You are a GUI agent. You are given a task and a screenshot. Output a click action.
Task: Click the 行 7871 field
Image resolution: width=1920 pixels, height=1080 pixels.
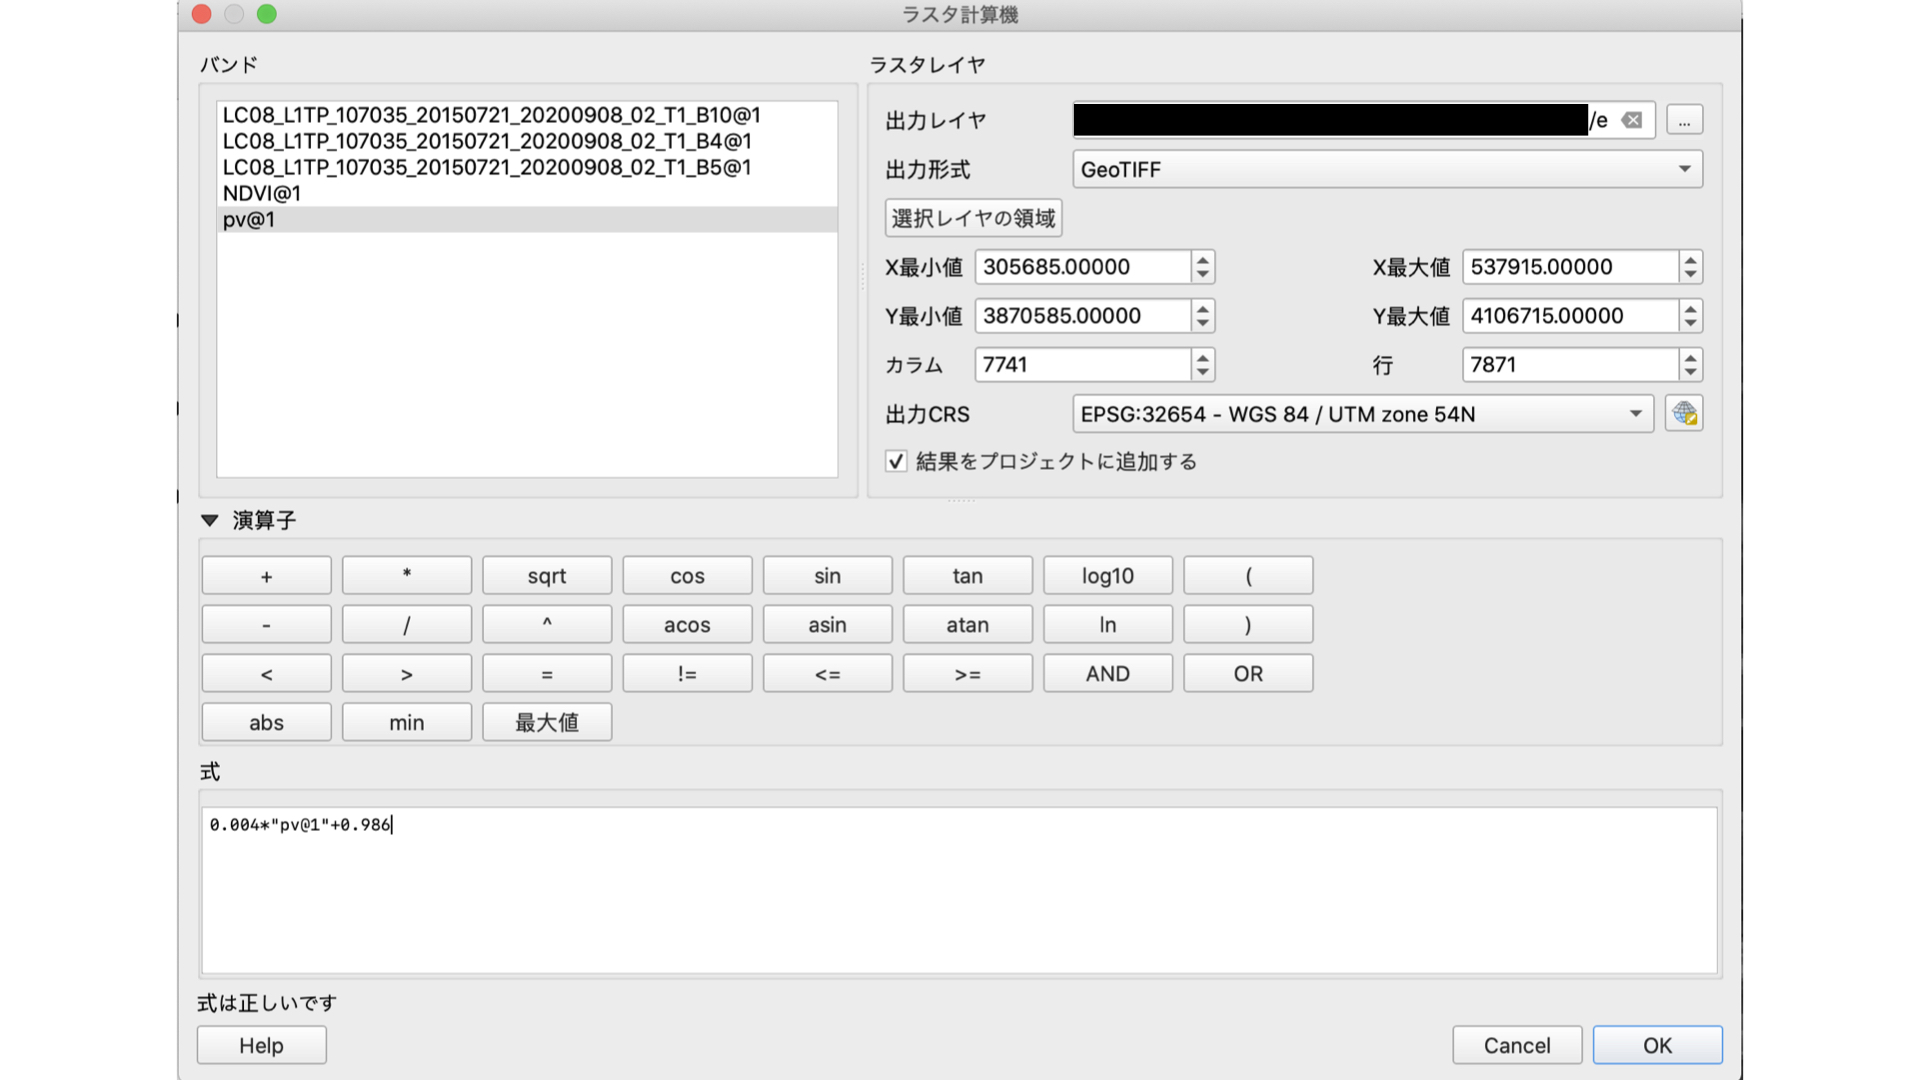[1570, 365]
